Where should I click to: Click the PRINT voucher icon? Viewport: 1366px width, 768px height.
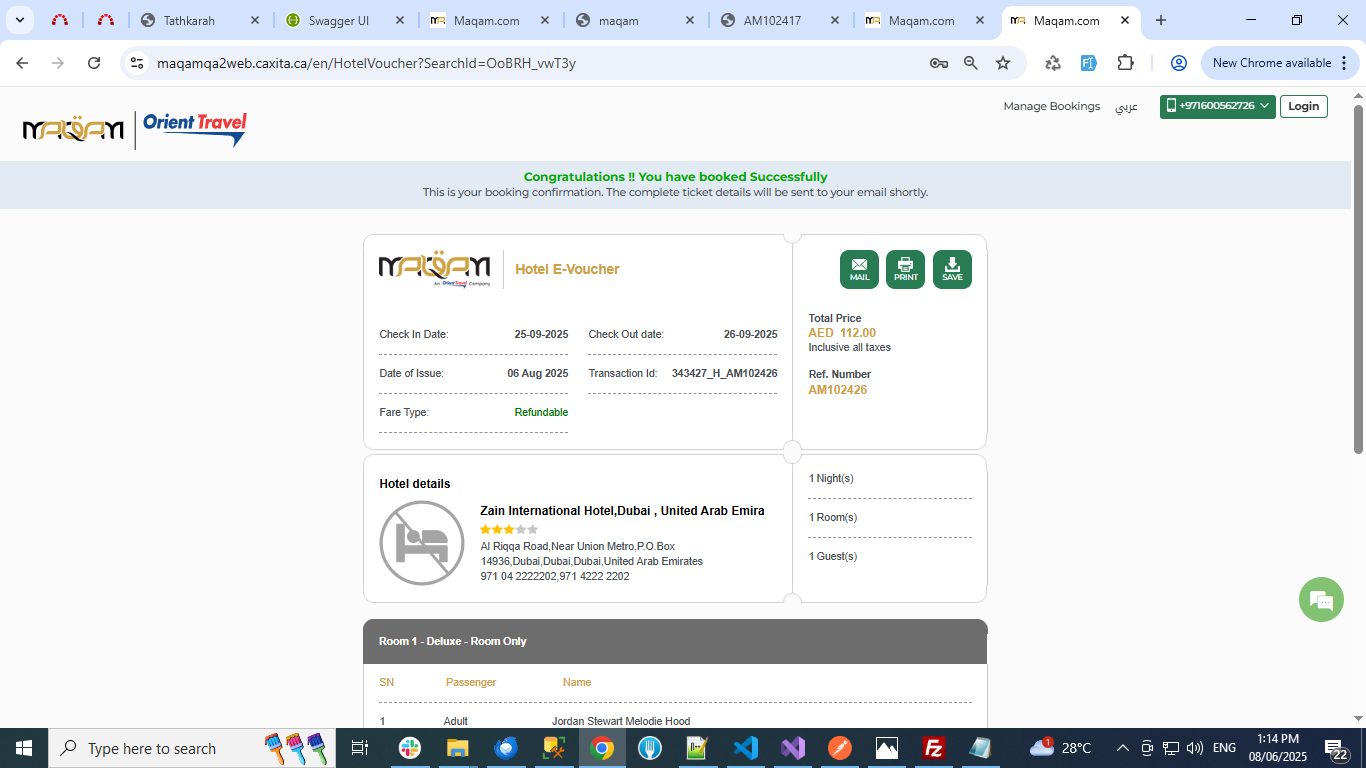tap(905, 269)
